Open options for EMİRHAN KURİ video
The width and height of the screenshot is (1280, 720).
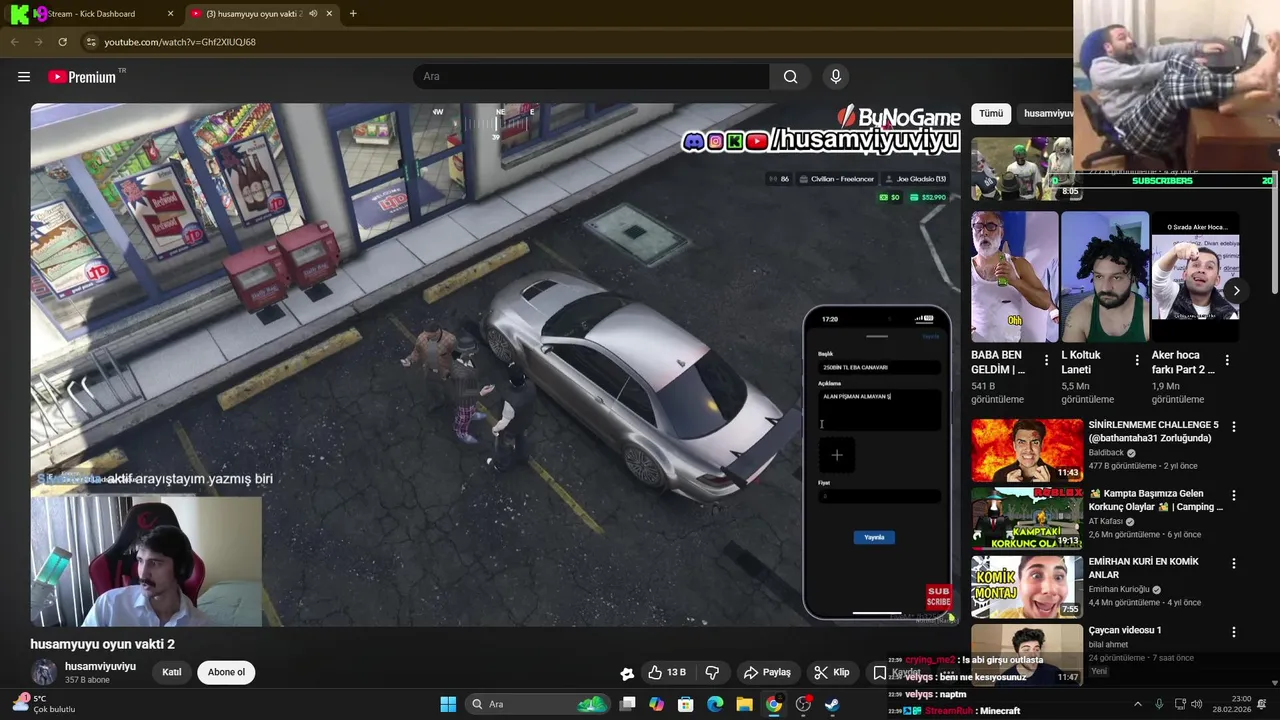pos(1234,563)
